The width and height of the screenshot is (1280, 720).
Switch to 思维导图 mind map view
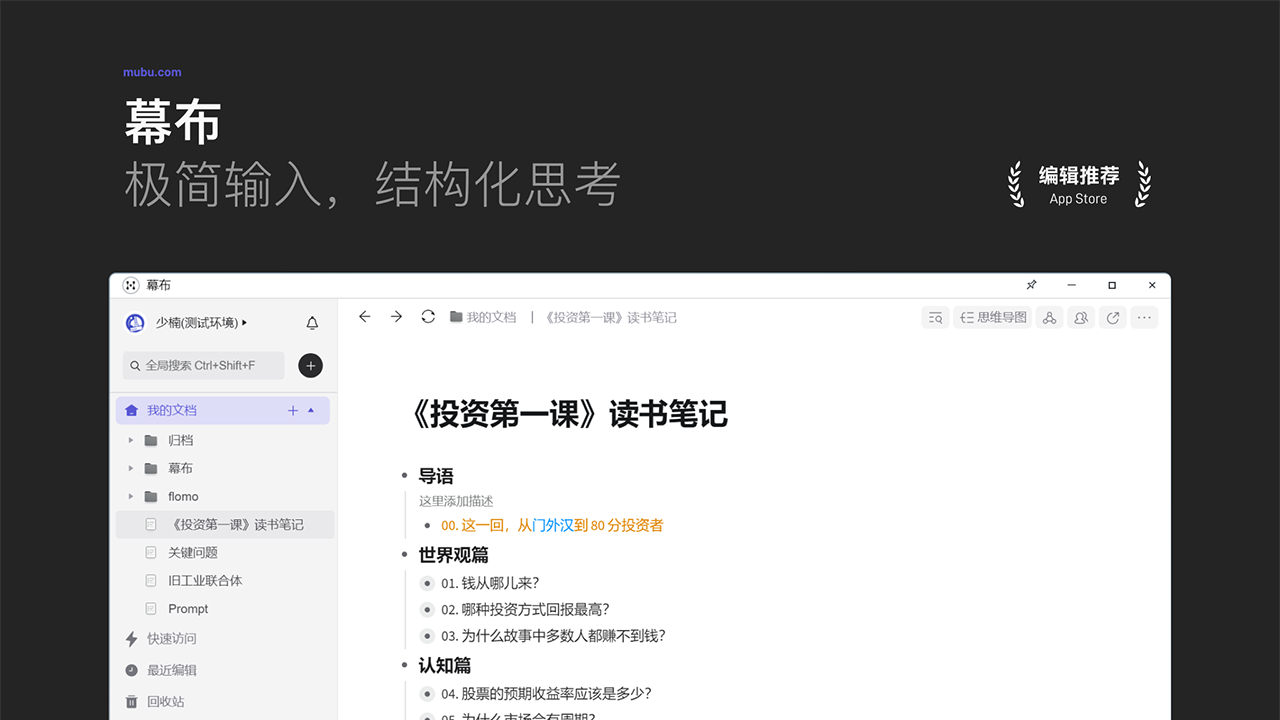point(993,318)
